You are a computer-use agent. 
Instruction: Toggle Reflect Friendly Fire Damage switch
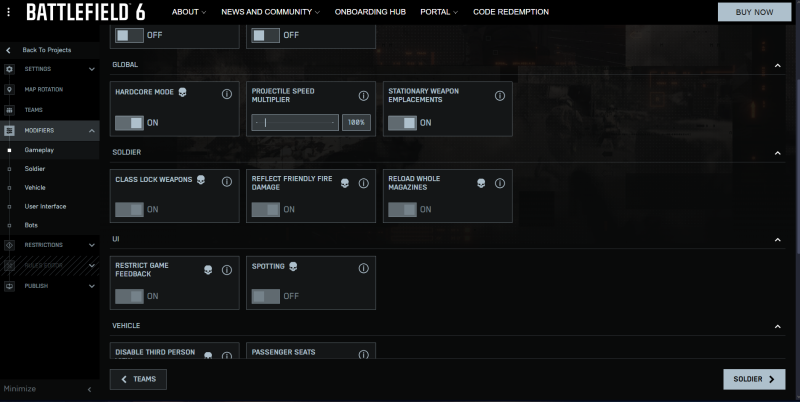point(265,210)
